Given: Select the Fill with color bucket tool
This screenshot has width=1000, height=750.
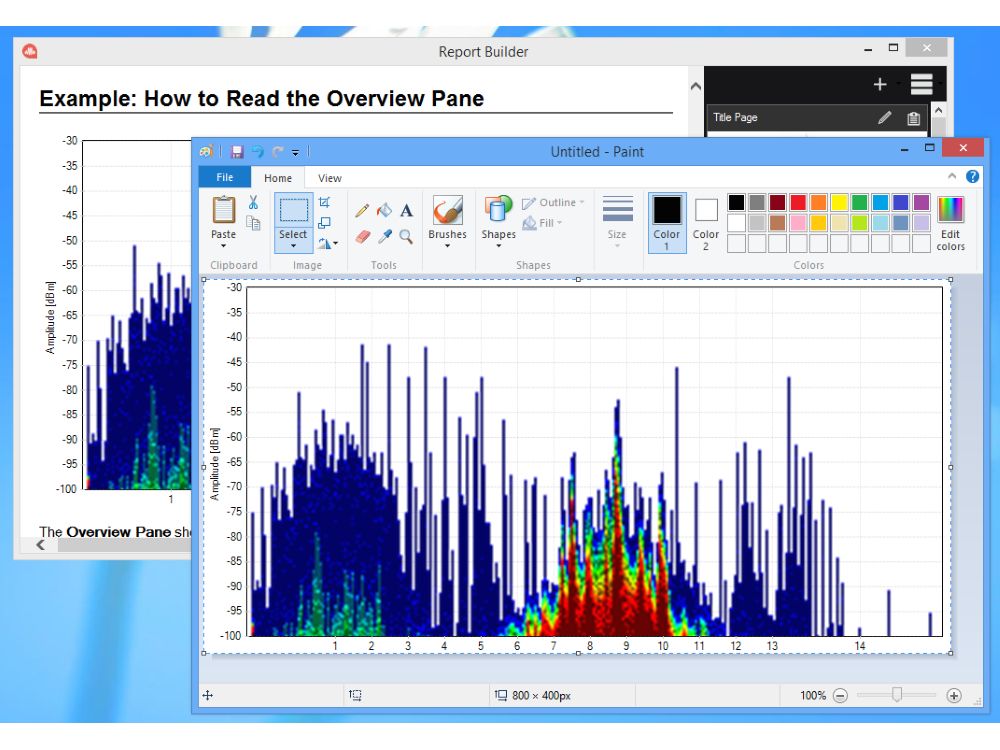Looking at the screenshot, I should click(x=384, y=210).
